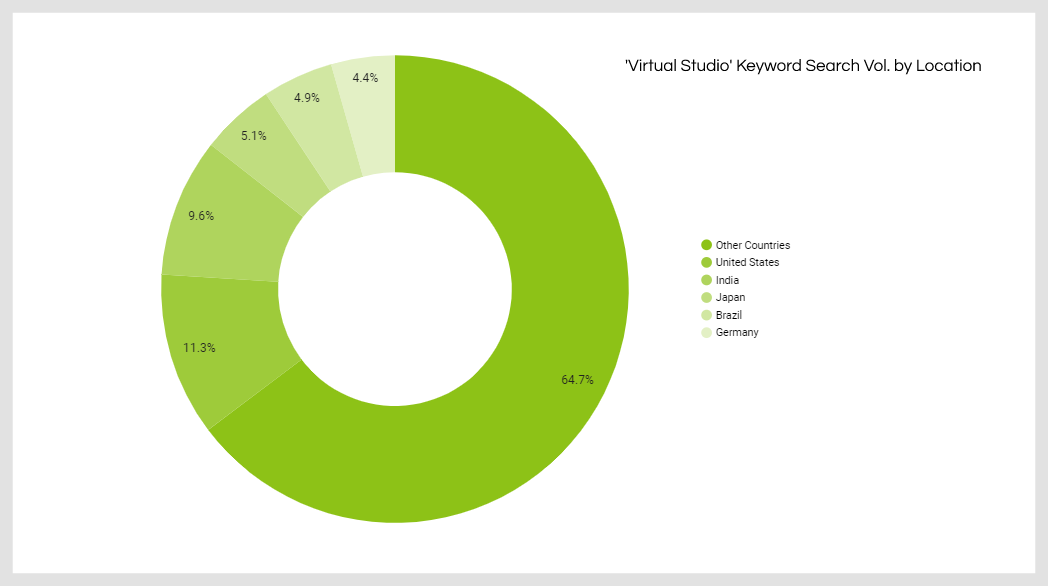Click the Japan legend color dot

click(x=706, y=298)
